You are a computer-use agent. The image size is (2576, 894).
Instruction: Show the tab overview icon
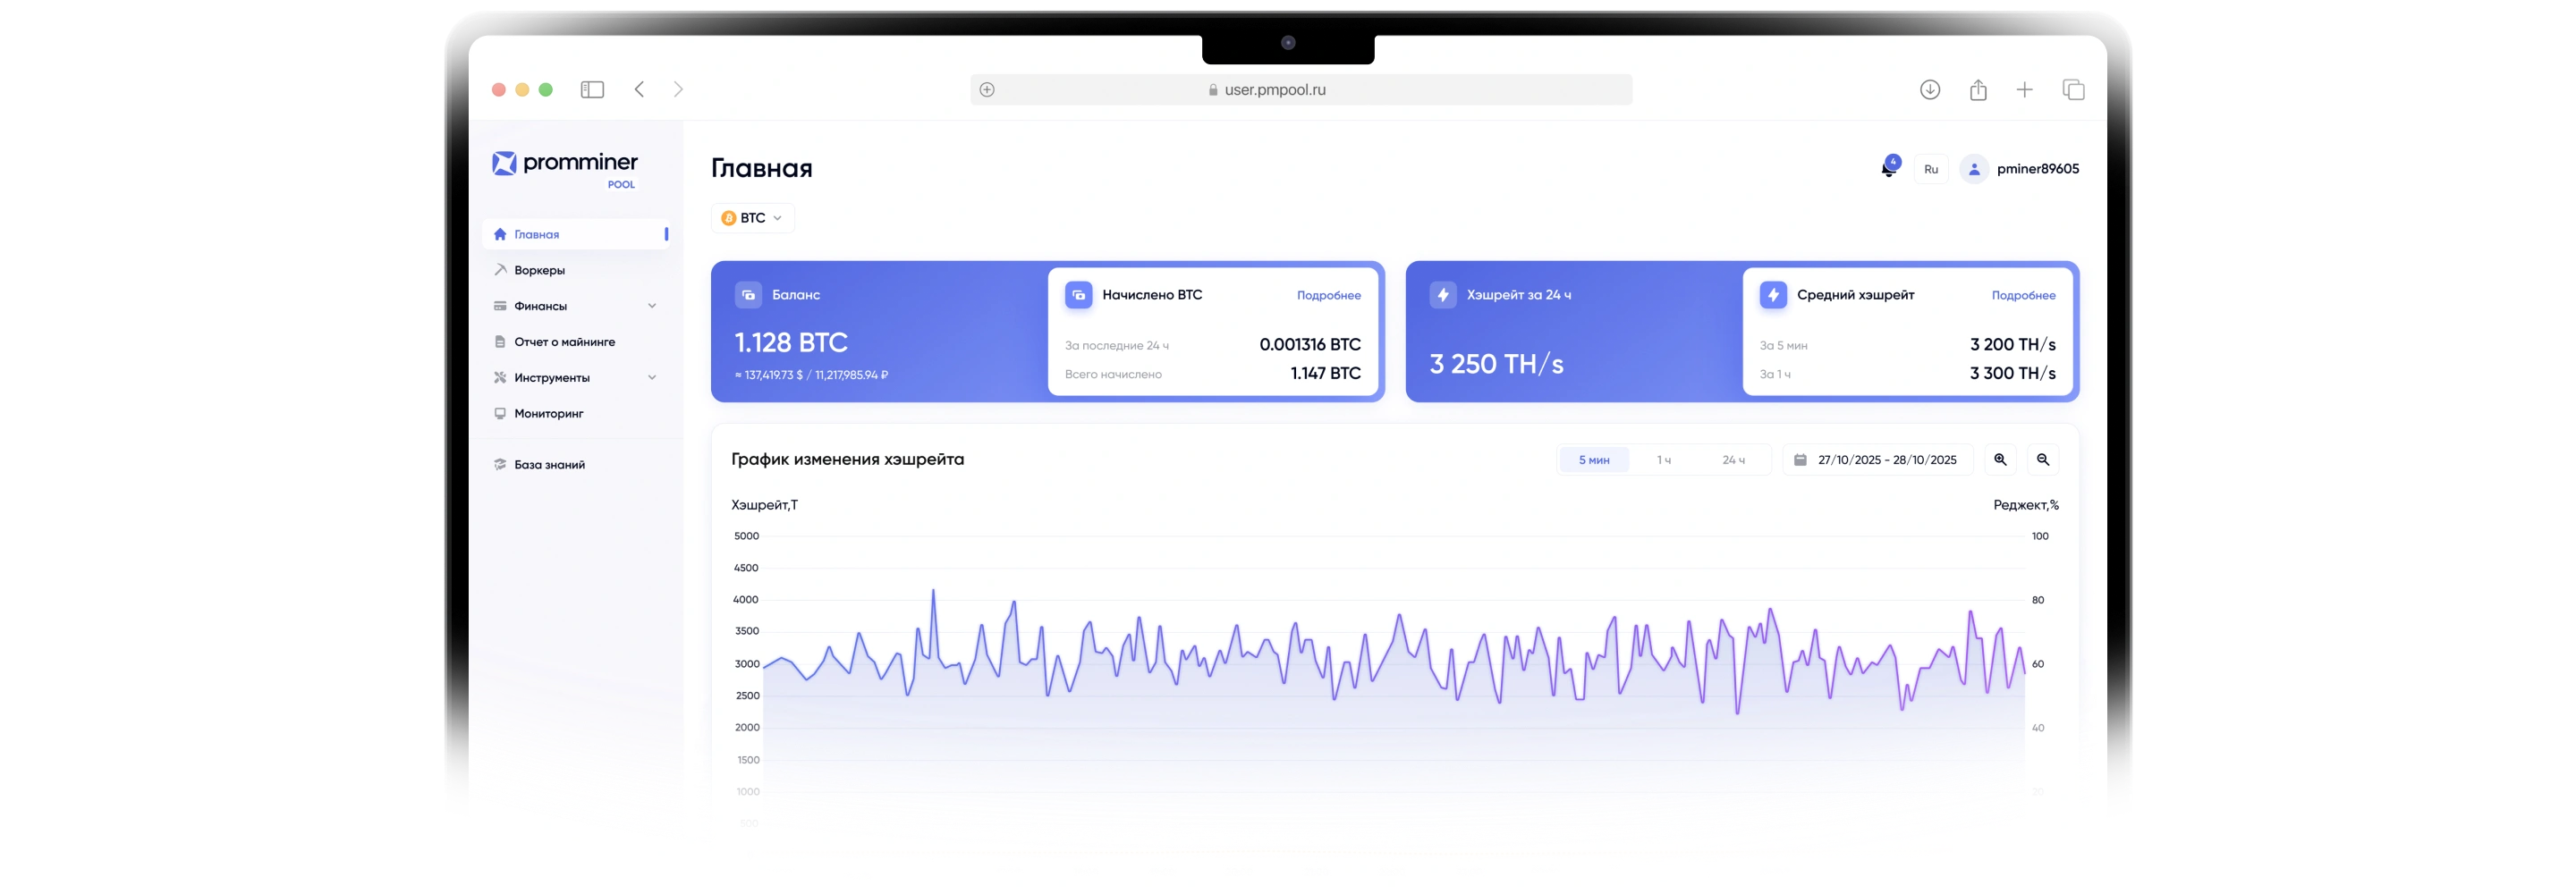2074,90
